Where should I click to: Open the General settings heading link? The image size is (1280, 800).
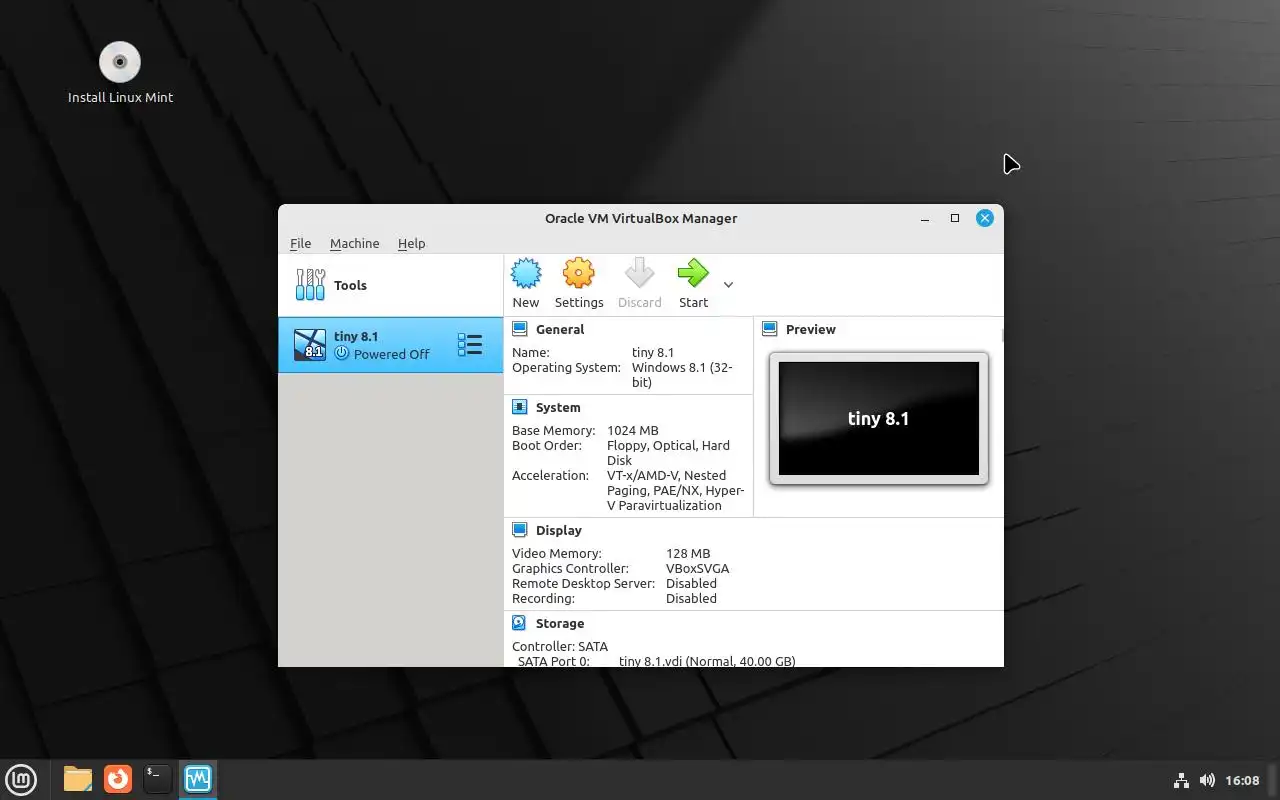pyautogui.click(x=560, y=329)
